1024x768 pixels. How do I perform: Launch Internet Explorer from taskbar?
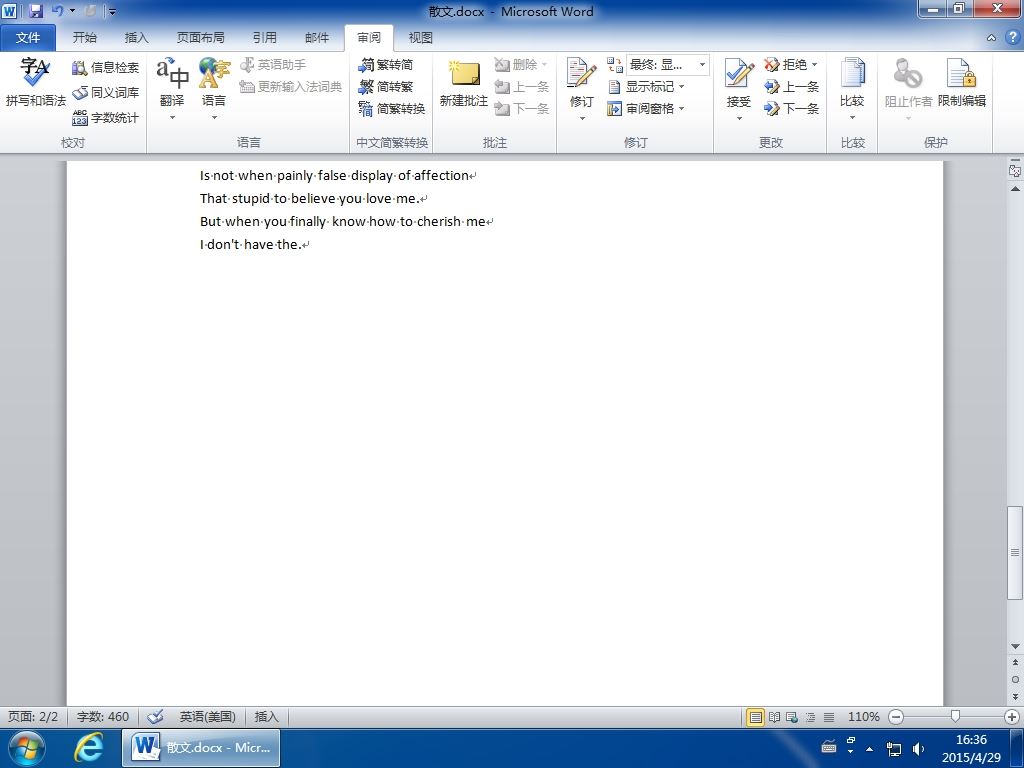click(x=88, y=748)
